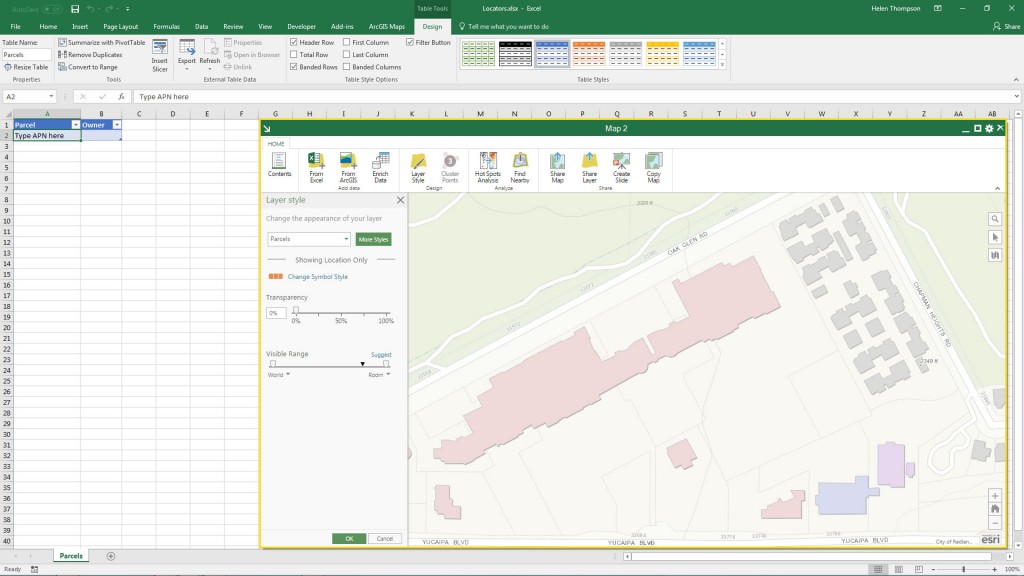The height and width of the screenshot is (576, 1024).
Task: Open the Find Nearby tool
Action: [x=520, y=167]
